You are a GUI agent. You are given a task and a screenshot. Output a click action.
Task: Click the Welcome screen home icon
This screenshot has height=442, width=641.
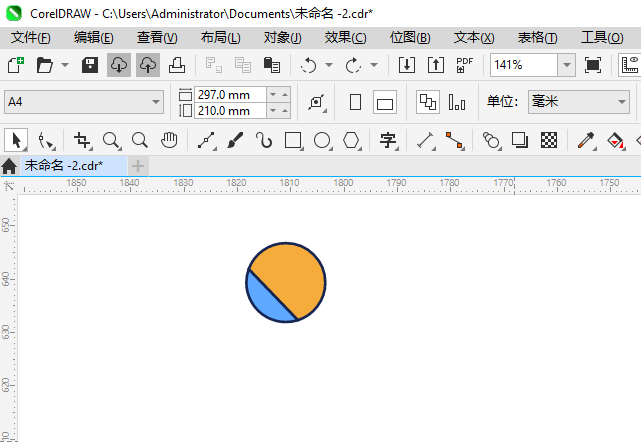tap(9, 166)
